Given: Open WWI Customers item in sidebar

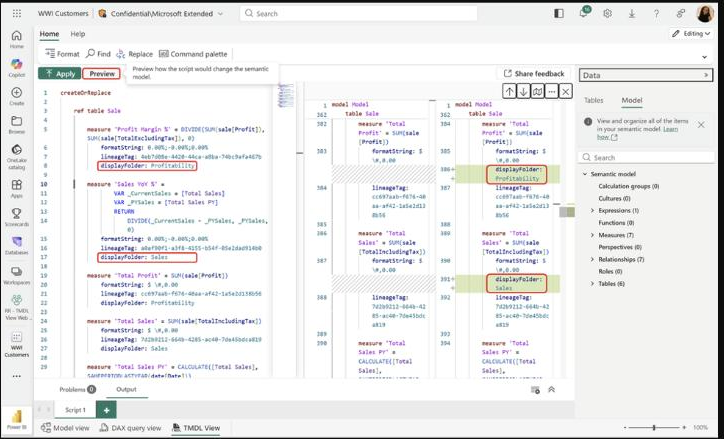Looking at the screenshot, I should pyautogui.click(x=17, y=344).
